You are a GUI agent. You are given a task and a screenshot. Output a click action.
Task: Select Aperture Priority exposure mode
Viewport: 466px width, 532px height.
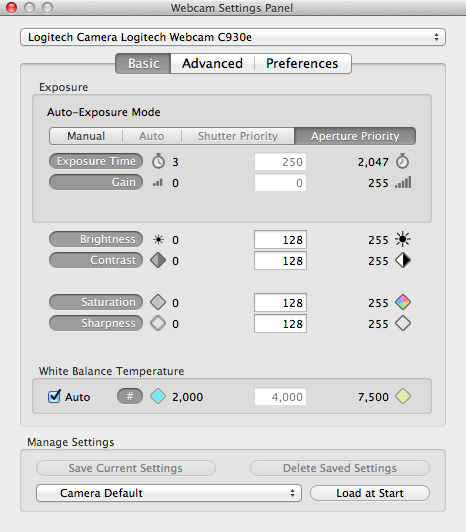pos(355,136)
